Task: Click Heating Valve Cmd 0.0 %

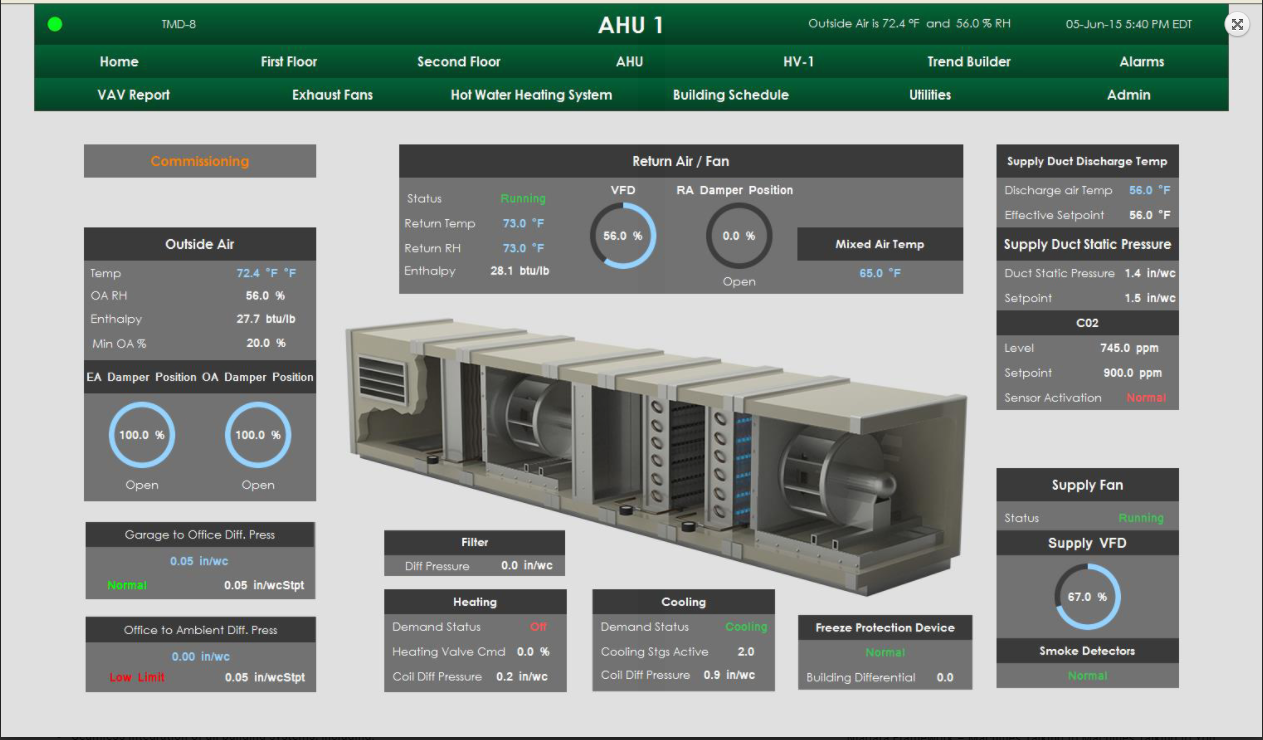Action: point(533,652)
